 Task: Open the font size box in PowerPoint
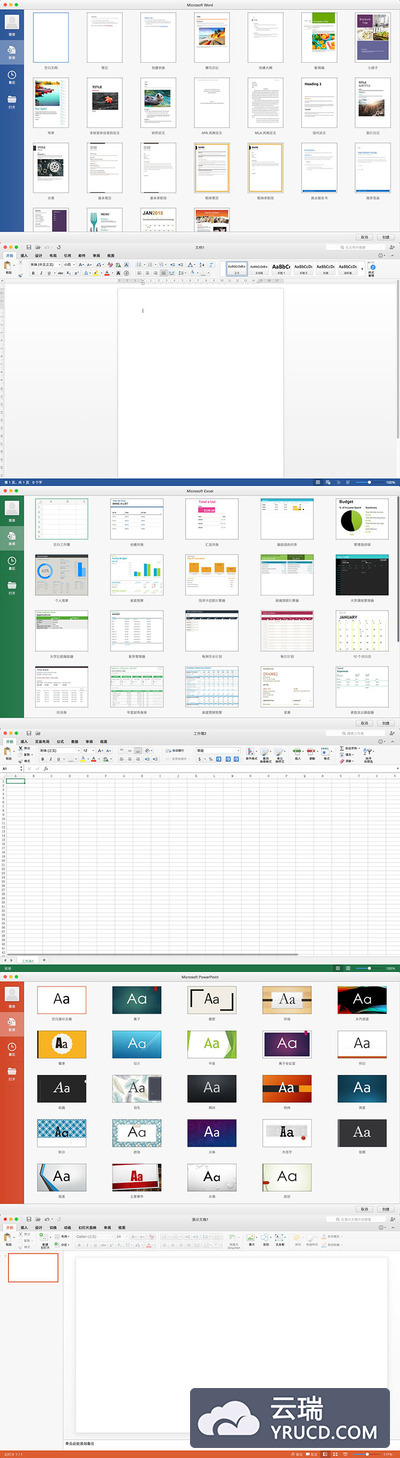tap(122, 1236)
